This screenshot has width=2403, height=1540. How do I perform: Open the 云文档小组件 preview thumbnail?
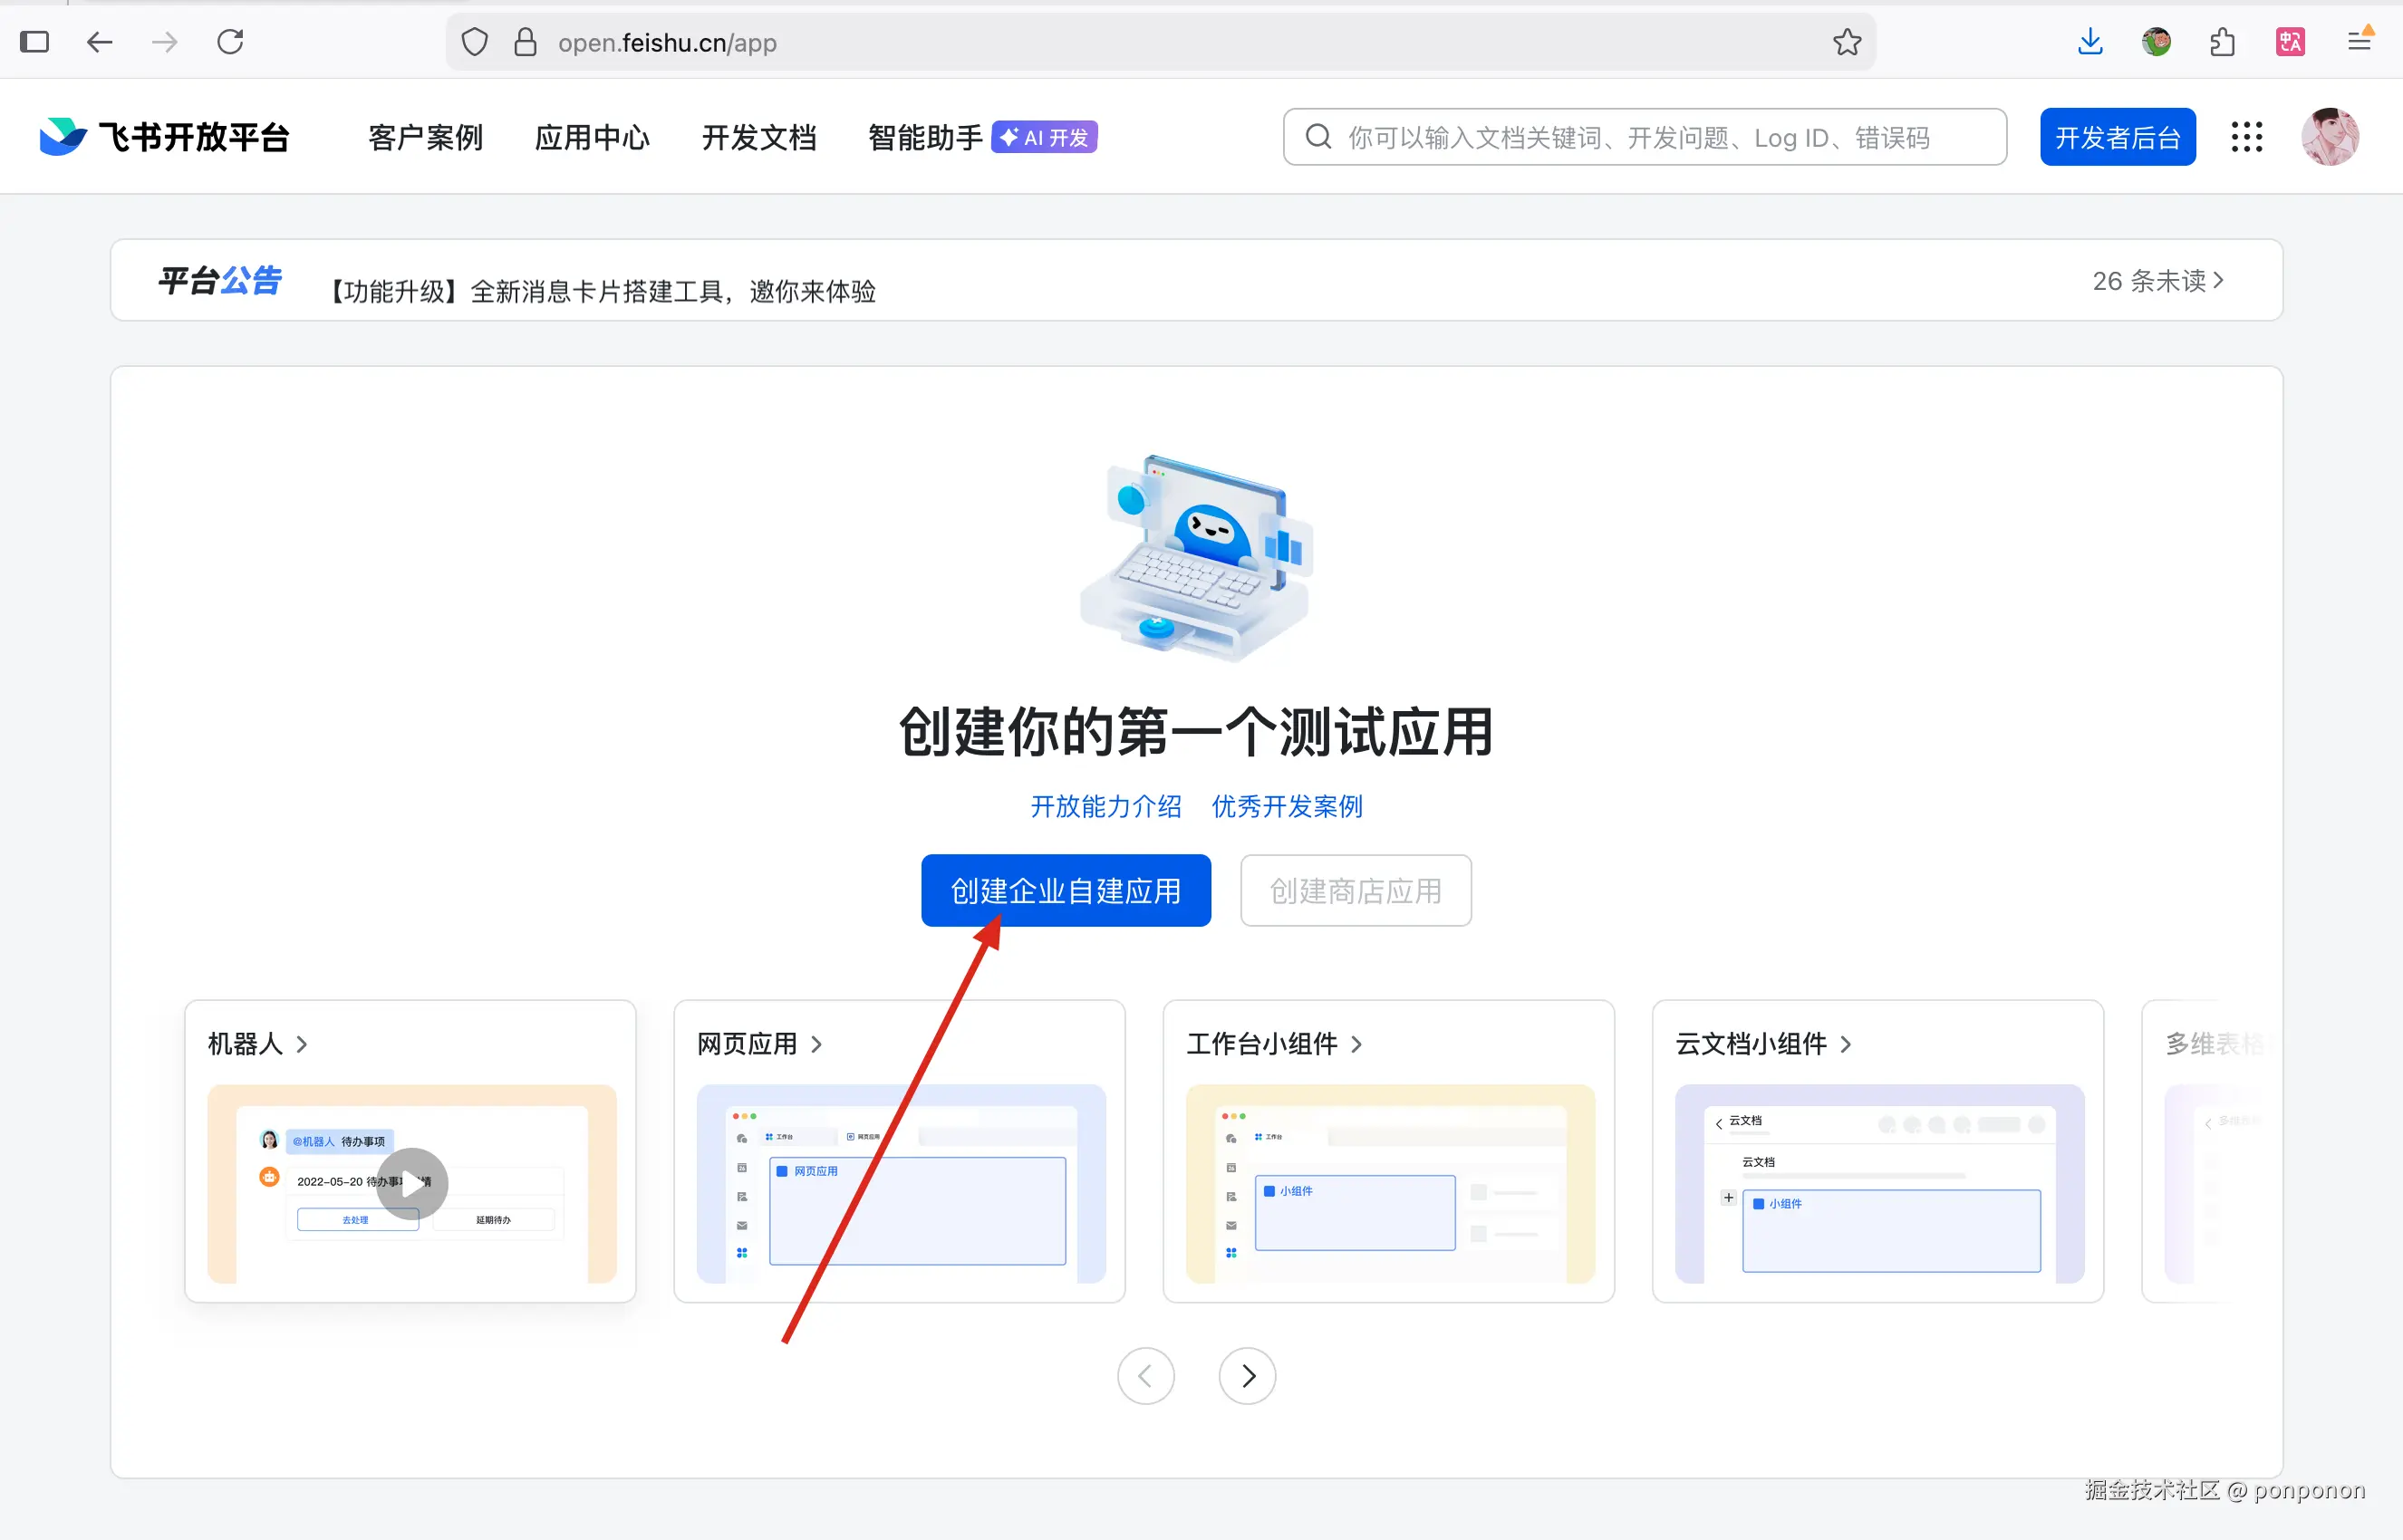click(1879, 1184)
